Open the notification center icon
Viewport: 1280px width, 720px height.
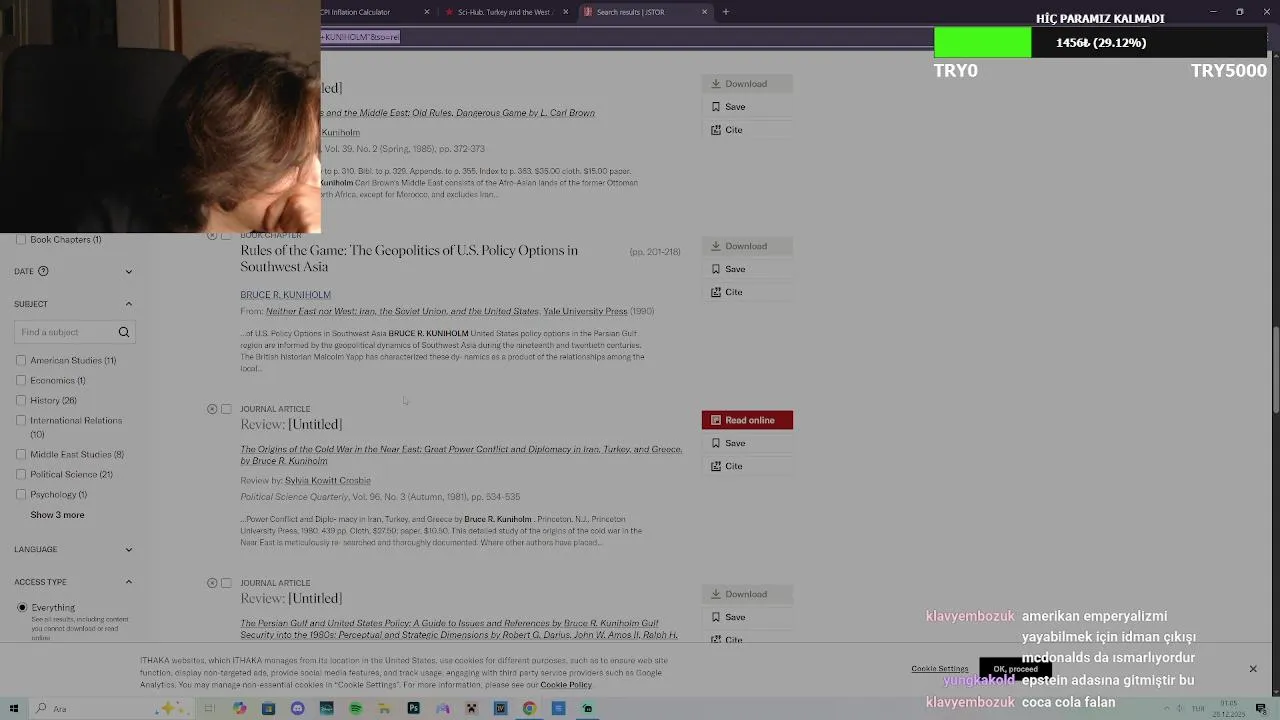tap(1261, 709)
